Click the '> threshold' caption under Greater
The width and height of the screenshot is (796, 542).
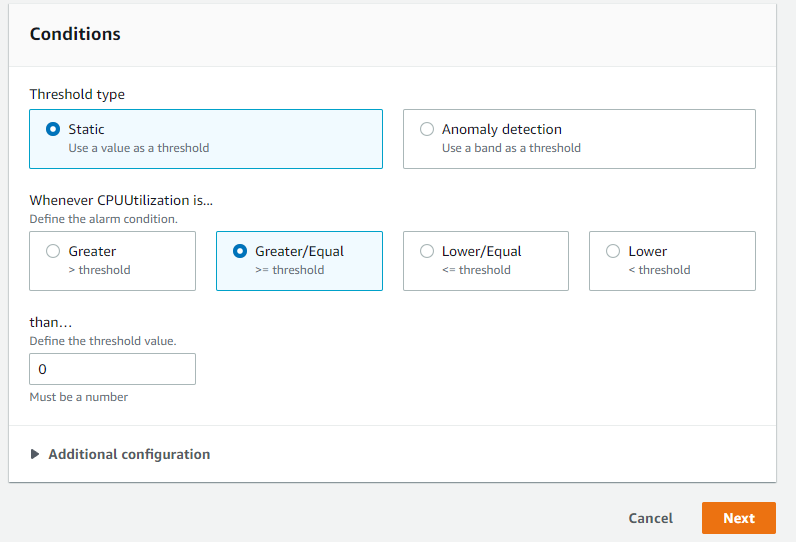(x=100, y=270)
